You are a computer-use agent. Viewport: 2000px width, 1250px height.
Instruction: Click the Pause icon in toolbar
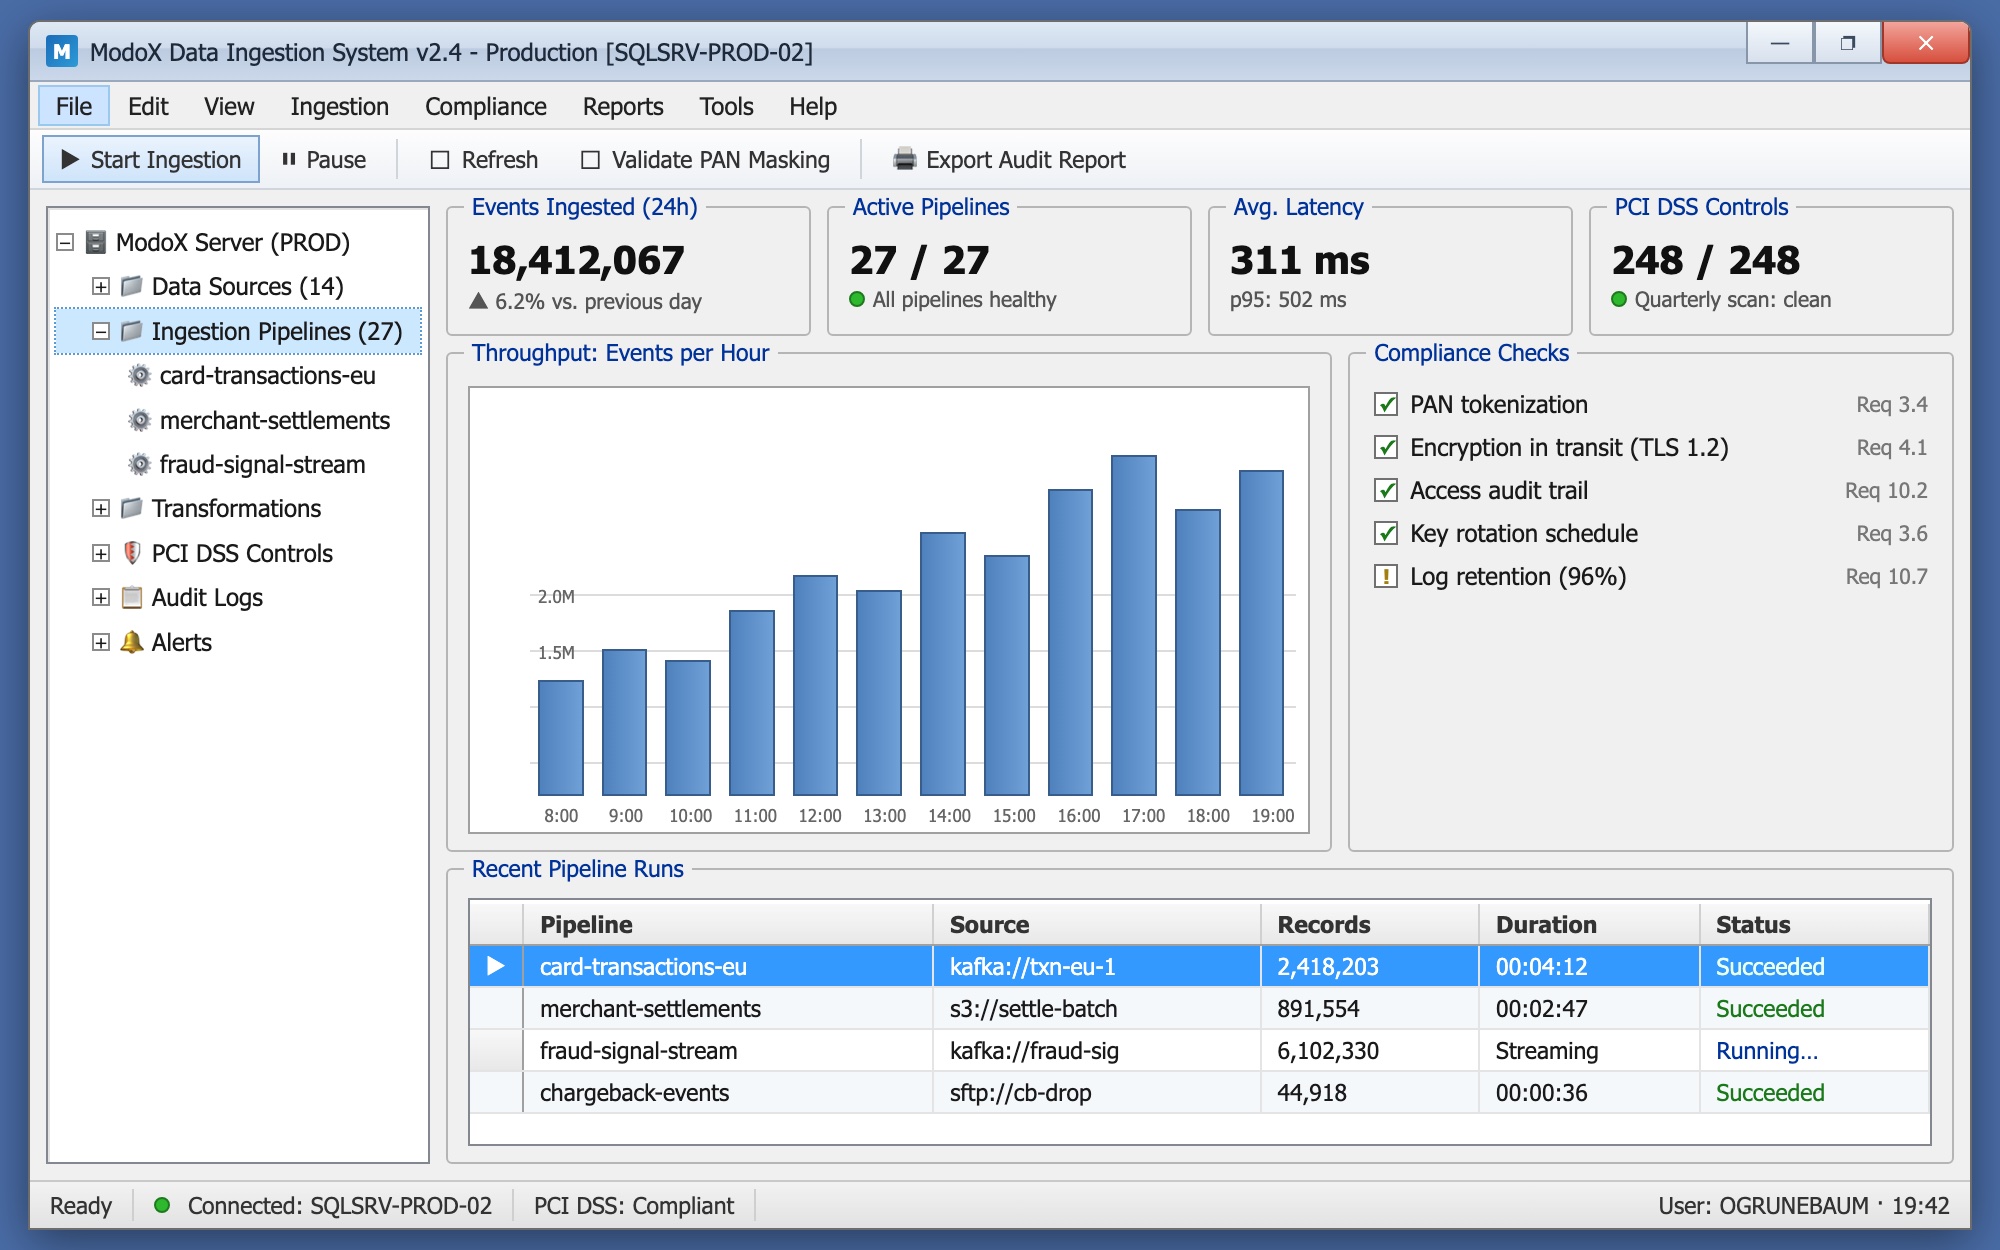tap(289, 160)
